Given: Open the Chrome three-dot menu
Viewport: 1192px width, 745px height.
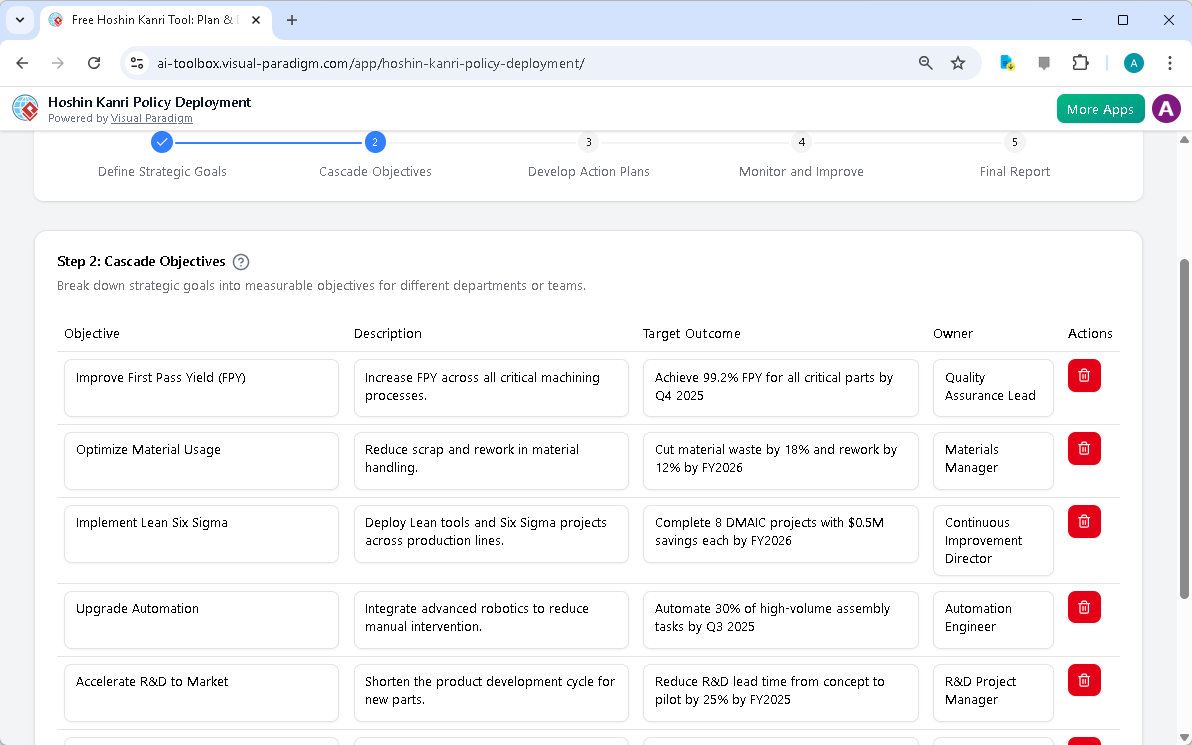Looking at the screenshot, I should (1170, 62).
